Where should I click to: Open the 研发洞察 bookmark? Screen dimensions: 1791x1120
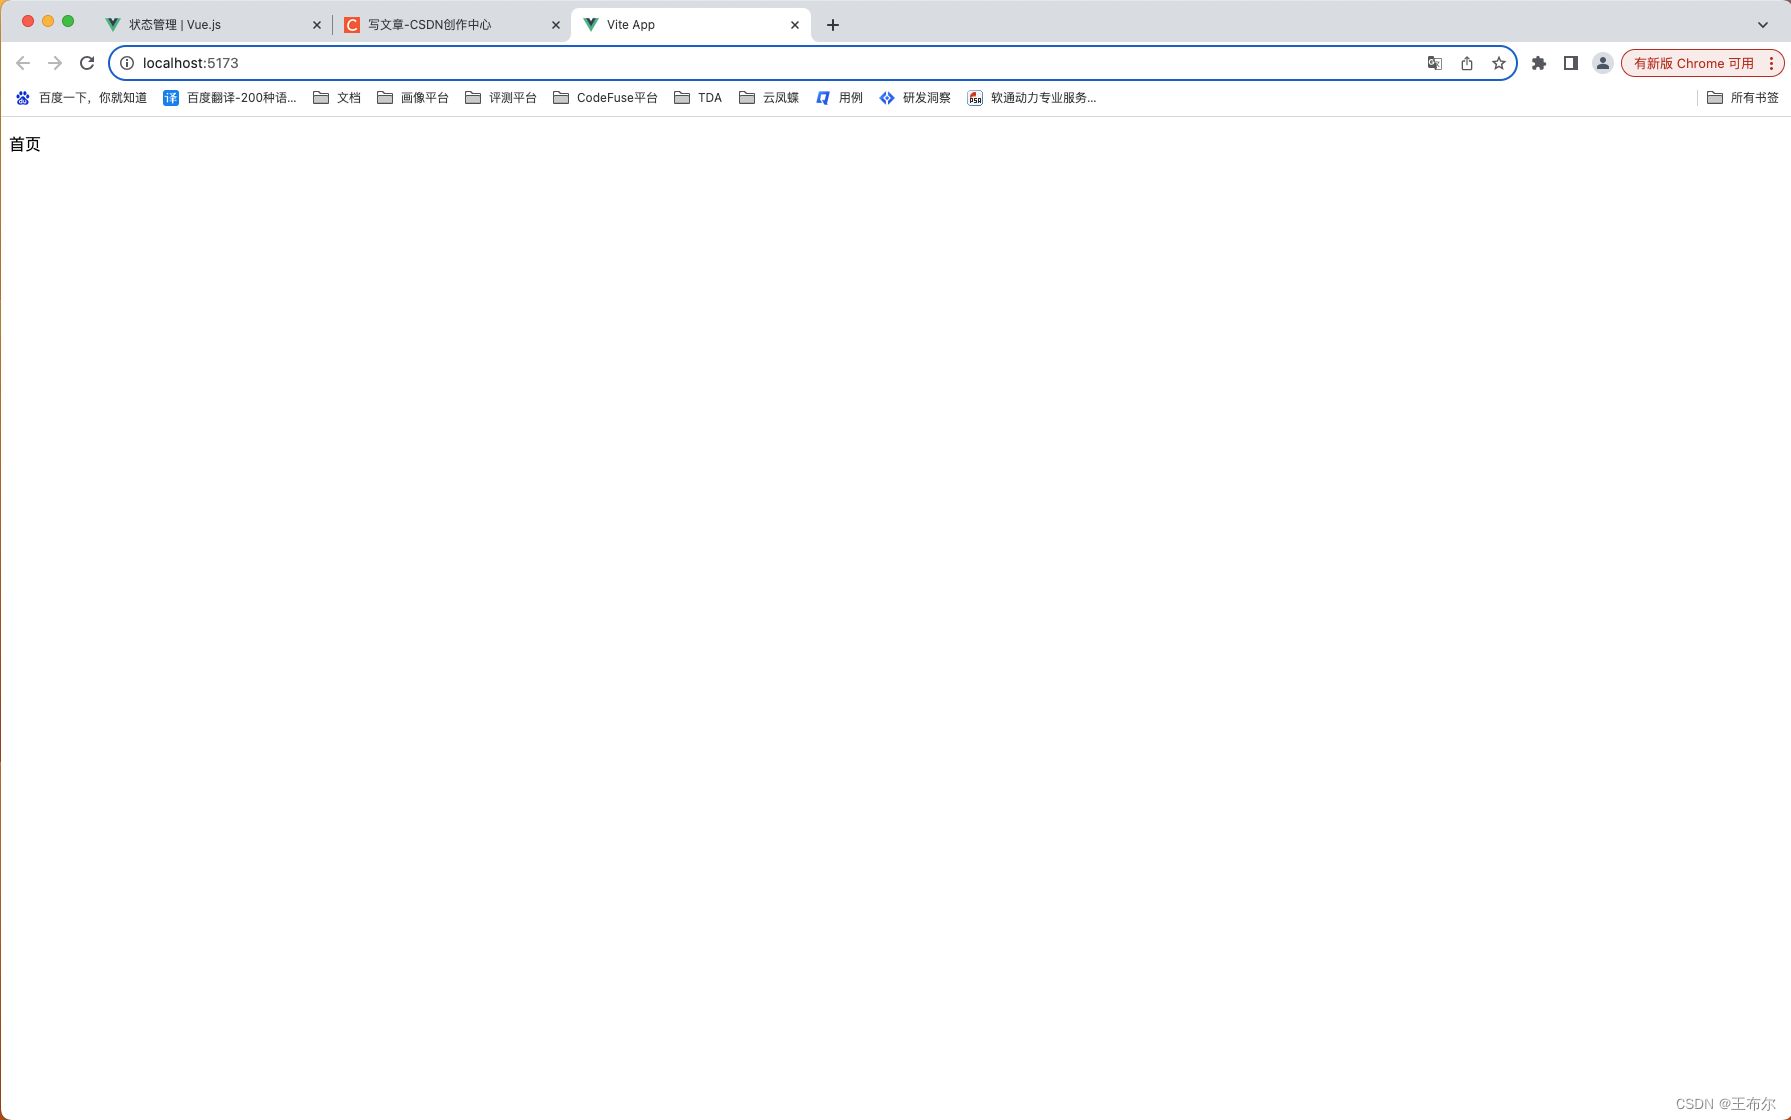(x=915, y=98)
